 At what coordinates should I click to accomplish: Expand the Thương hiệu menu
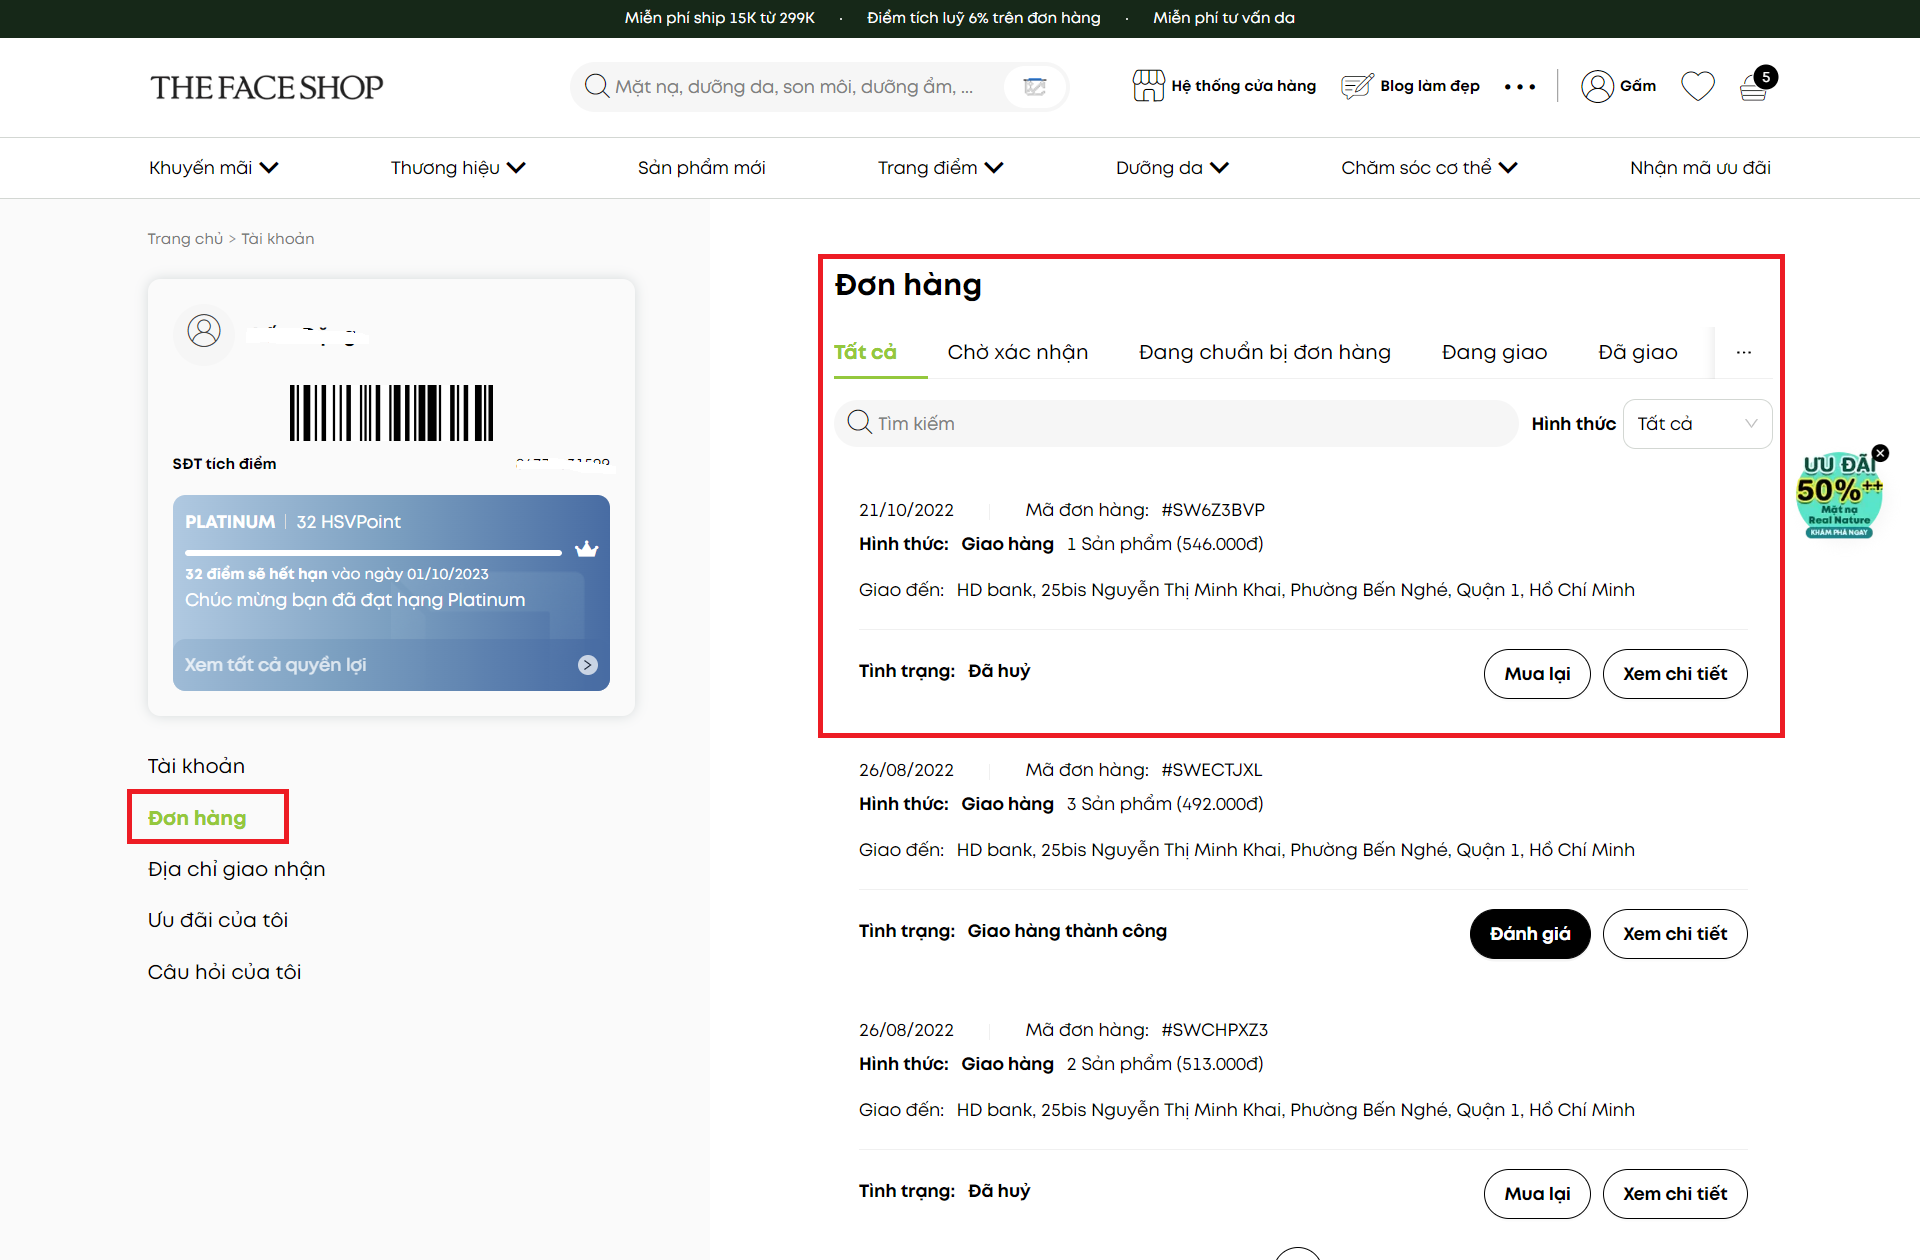click(458, 168)
